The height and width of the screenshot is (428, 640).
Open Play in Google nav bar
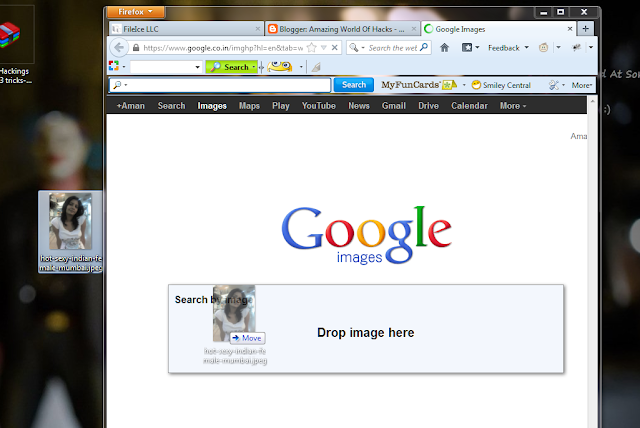point(281,106)
